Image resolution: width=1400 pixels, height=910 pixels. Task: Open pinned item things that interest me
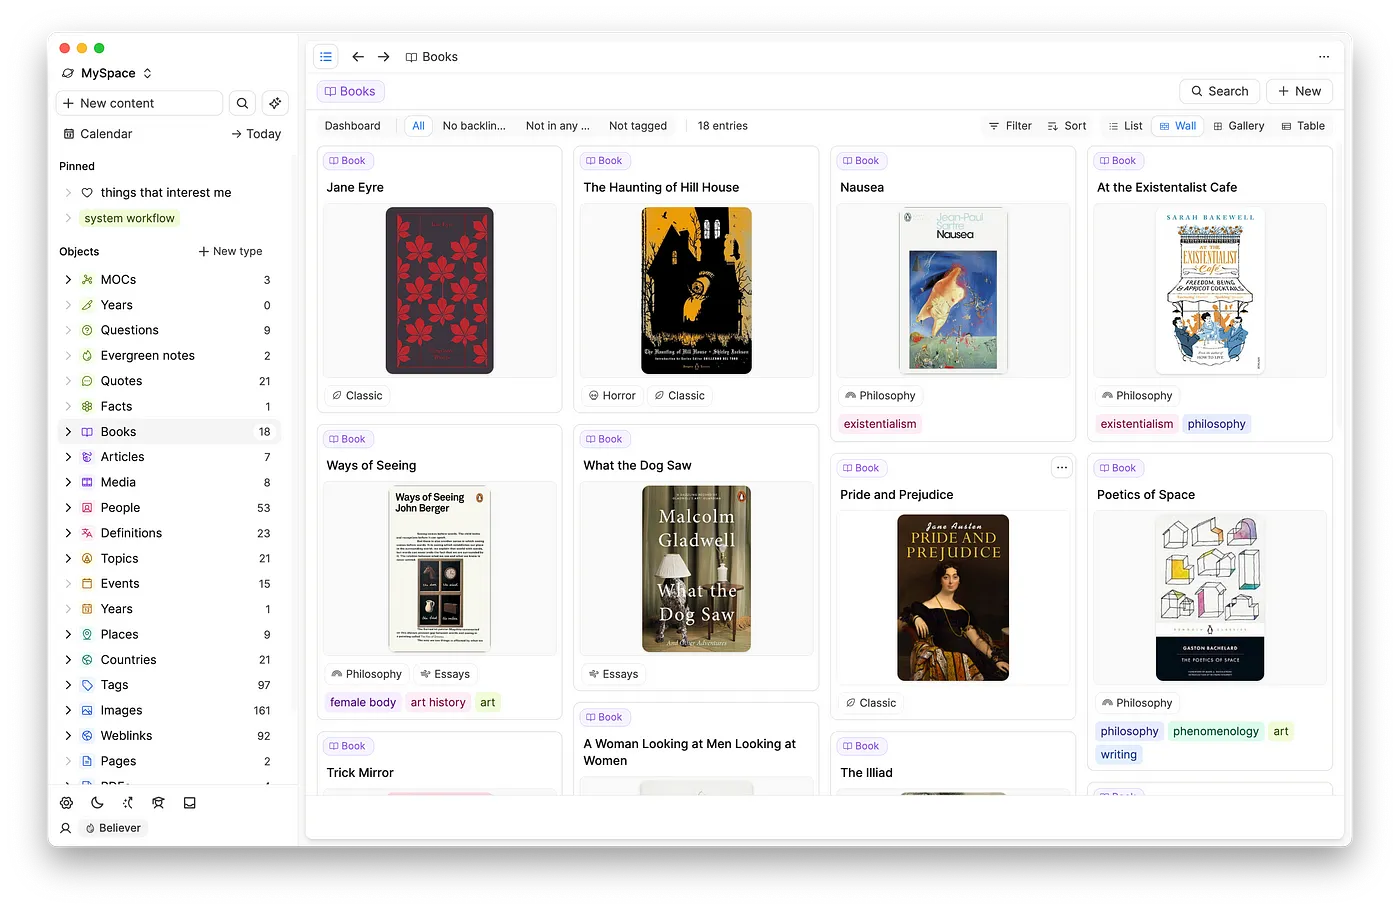pos(166,193)
